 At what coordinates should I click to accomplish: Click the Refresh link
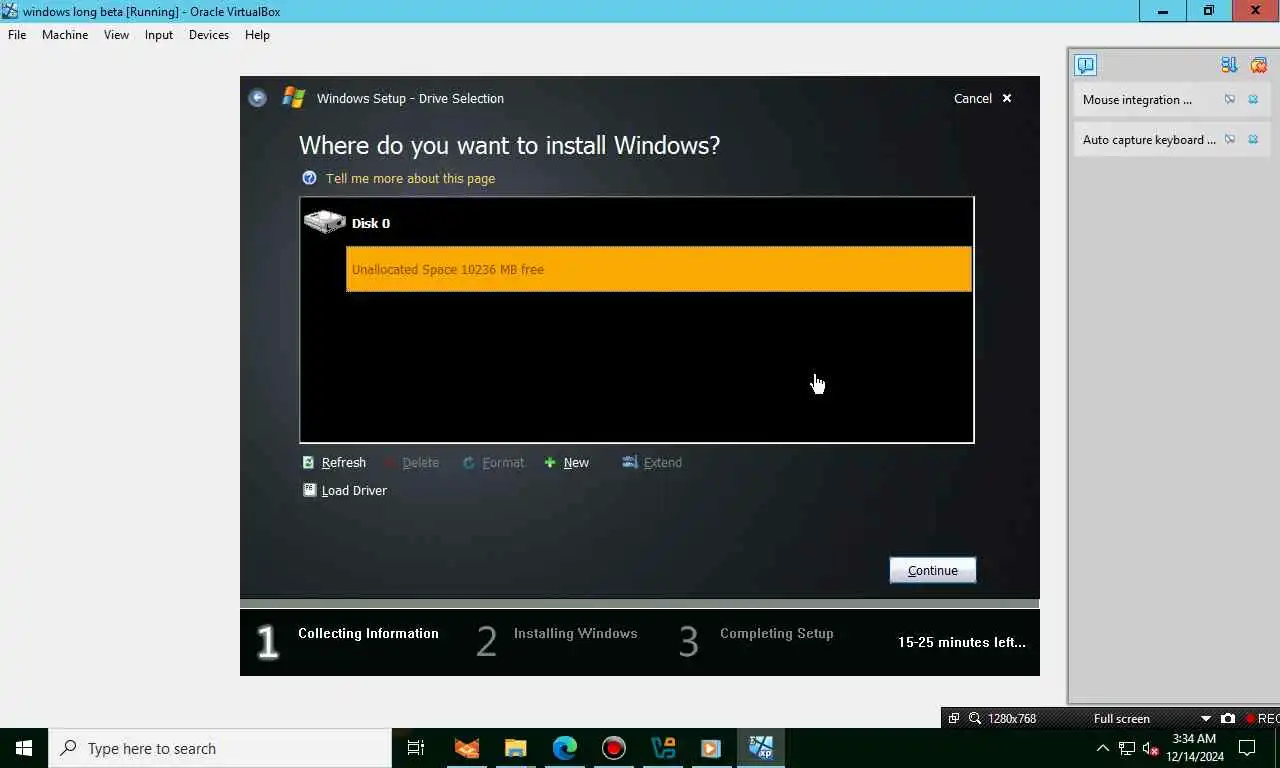pos(343,462)
